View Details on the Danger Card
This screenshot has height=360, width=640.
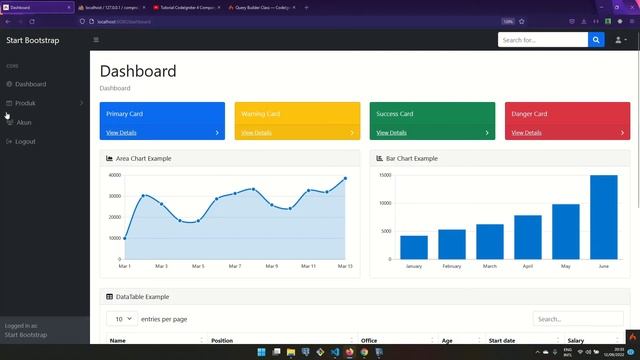click(x=527, y=133)
